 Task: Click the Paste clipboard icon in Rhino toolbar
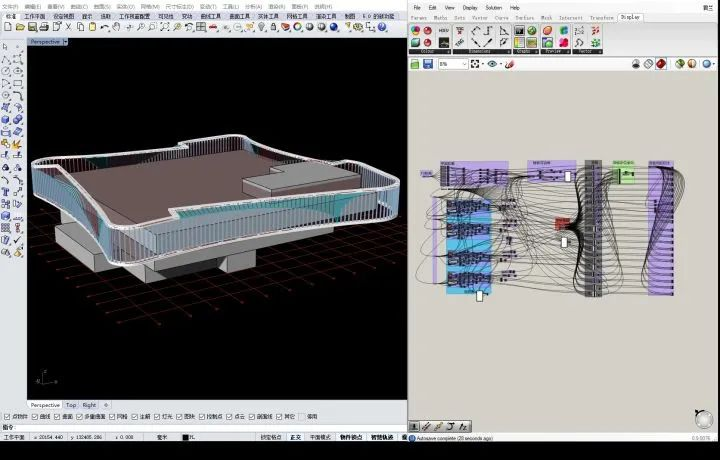(x=92, y=27)
